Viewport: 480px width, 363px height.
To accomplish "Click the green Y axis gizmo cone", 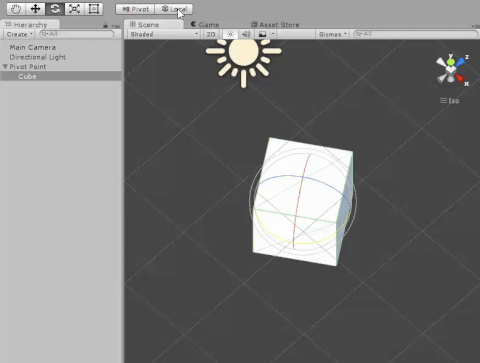I will [x=451, y=62].
